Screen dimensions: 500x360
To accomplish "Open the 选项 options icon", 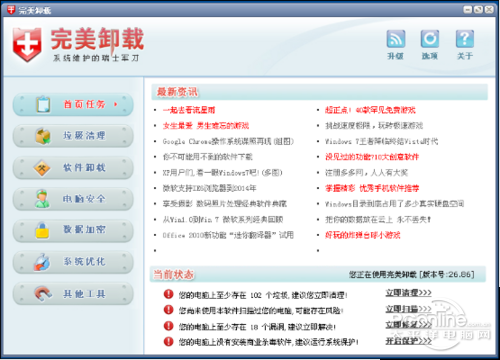I will point(430,39).
